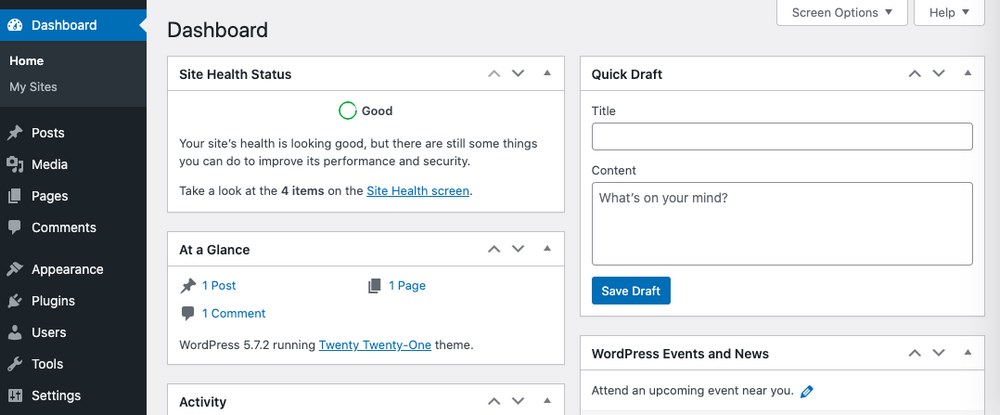The image size is (1000, 415).
Task: Click the Comments bubble icon in sidebar
Action: 15,228
